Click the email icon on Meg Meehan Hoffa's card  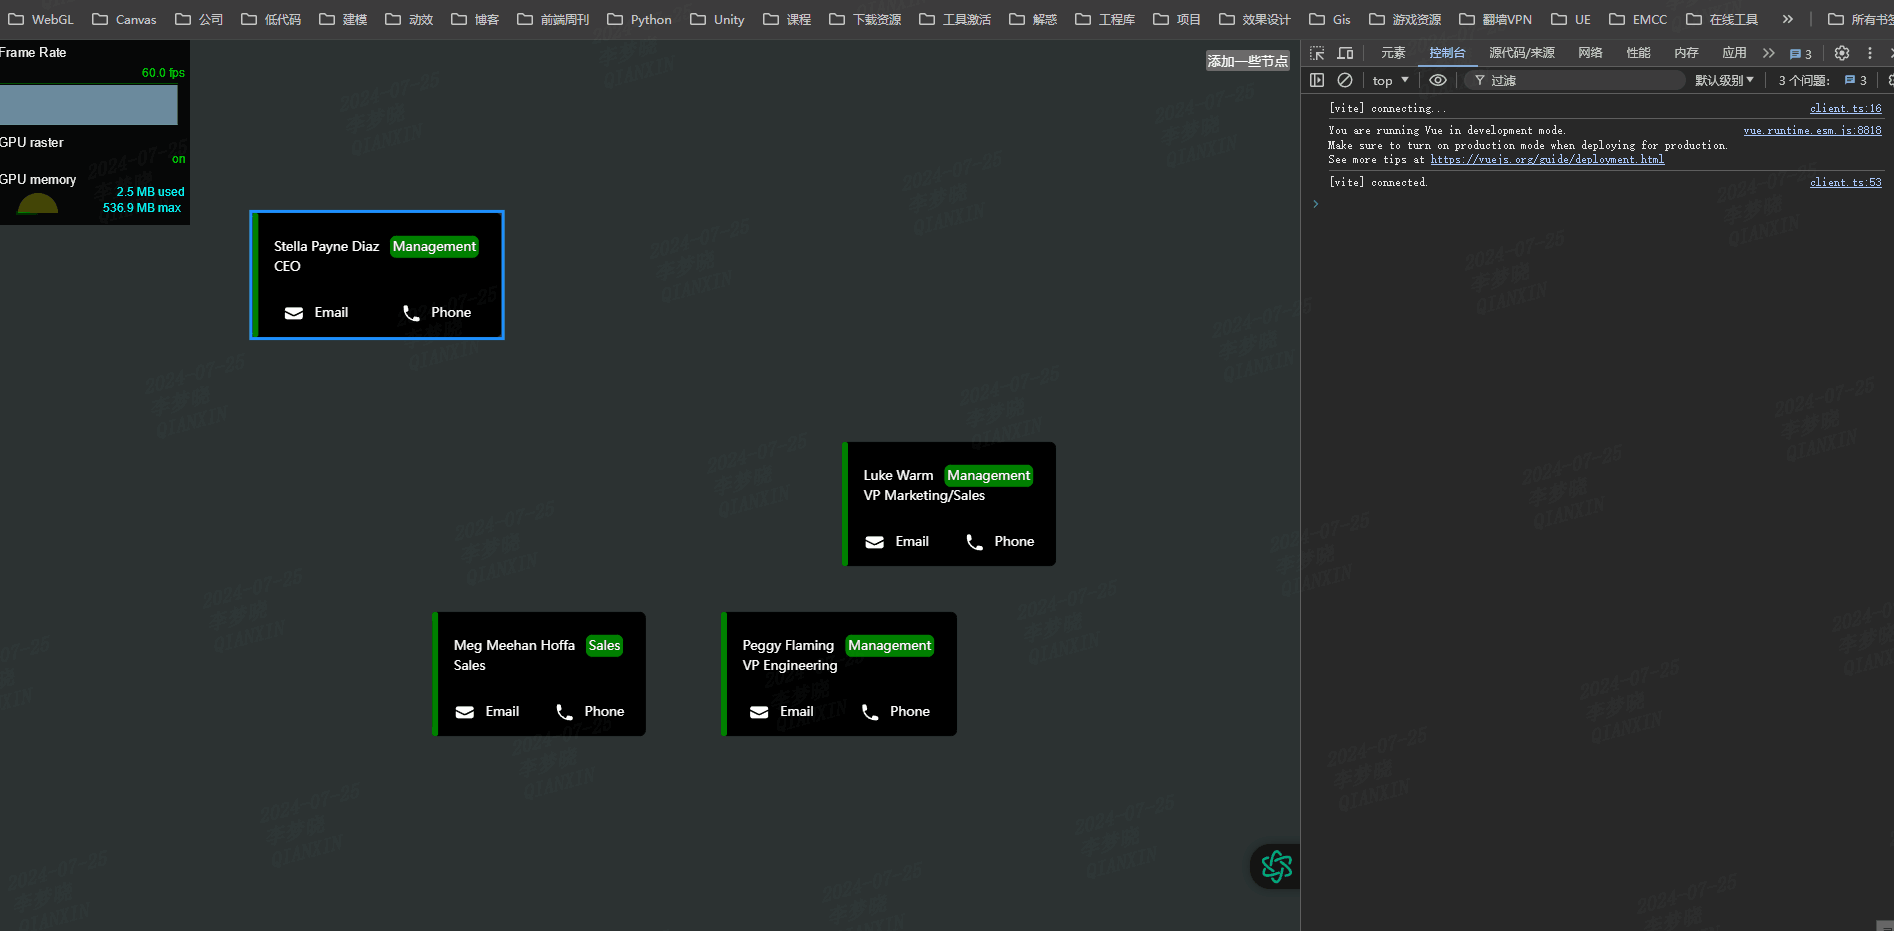pyautogui.click(x=465, y=712)
